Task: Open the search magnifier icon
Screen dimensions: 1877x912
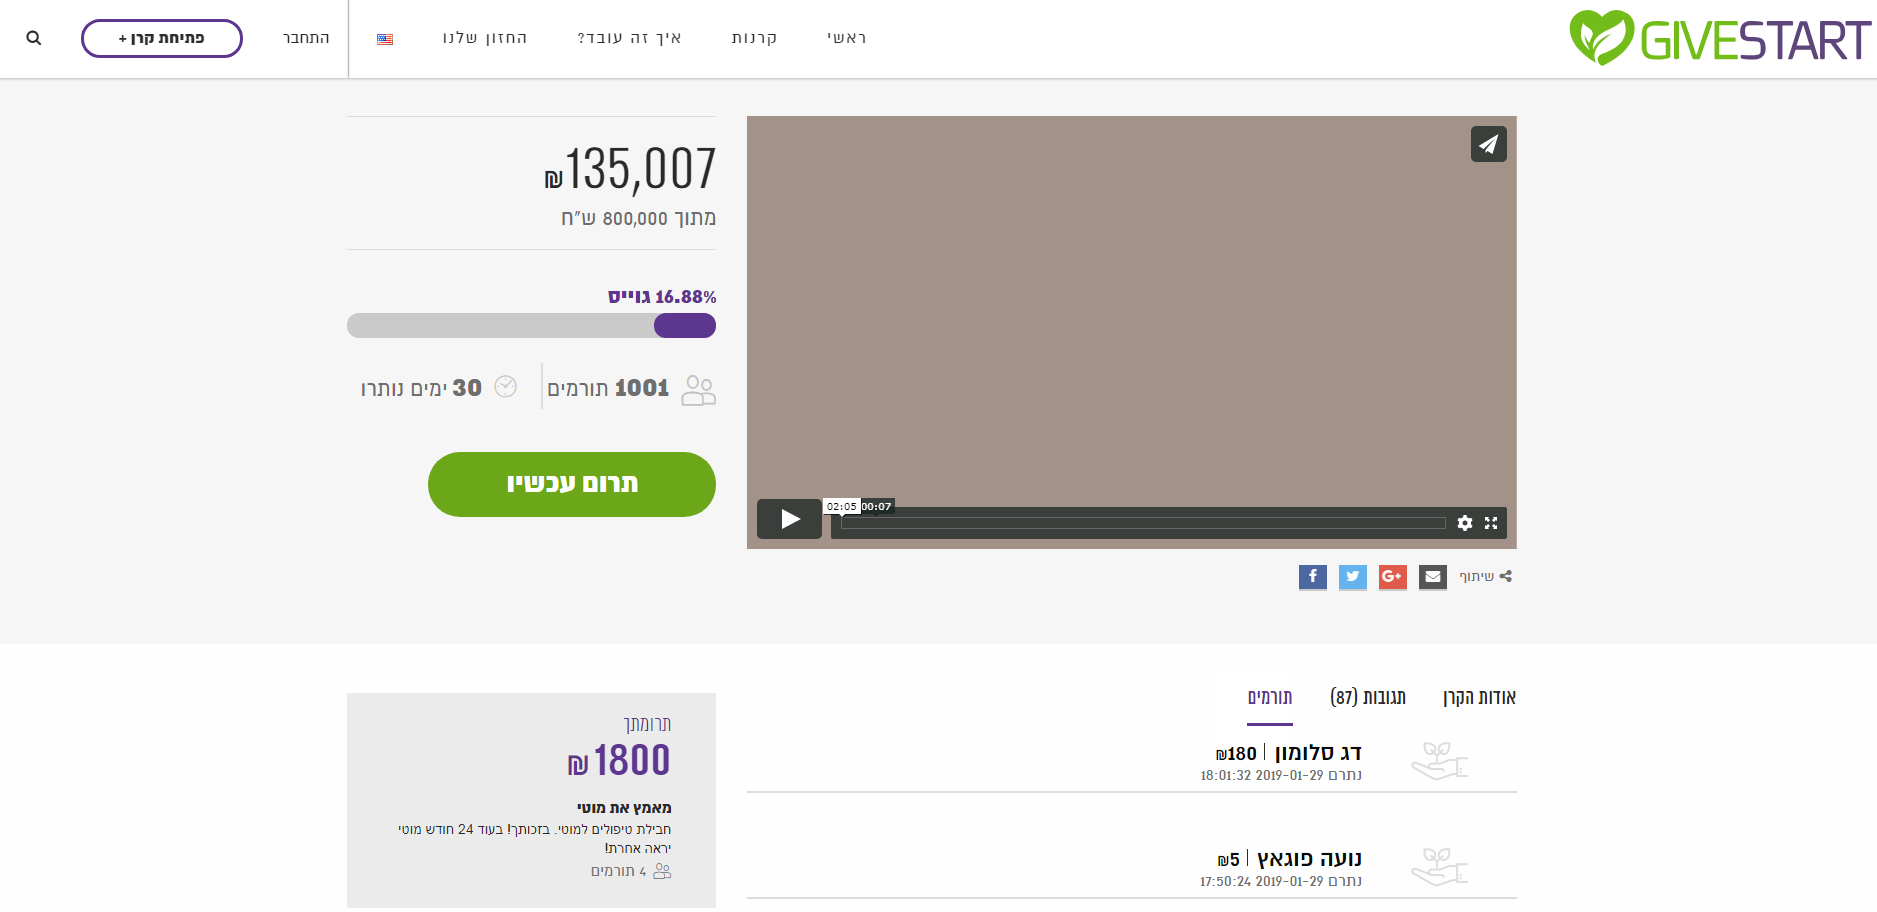Action: coord(34,38)
